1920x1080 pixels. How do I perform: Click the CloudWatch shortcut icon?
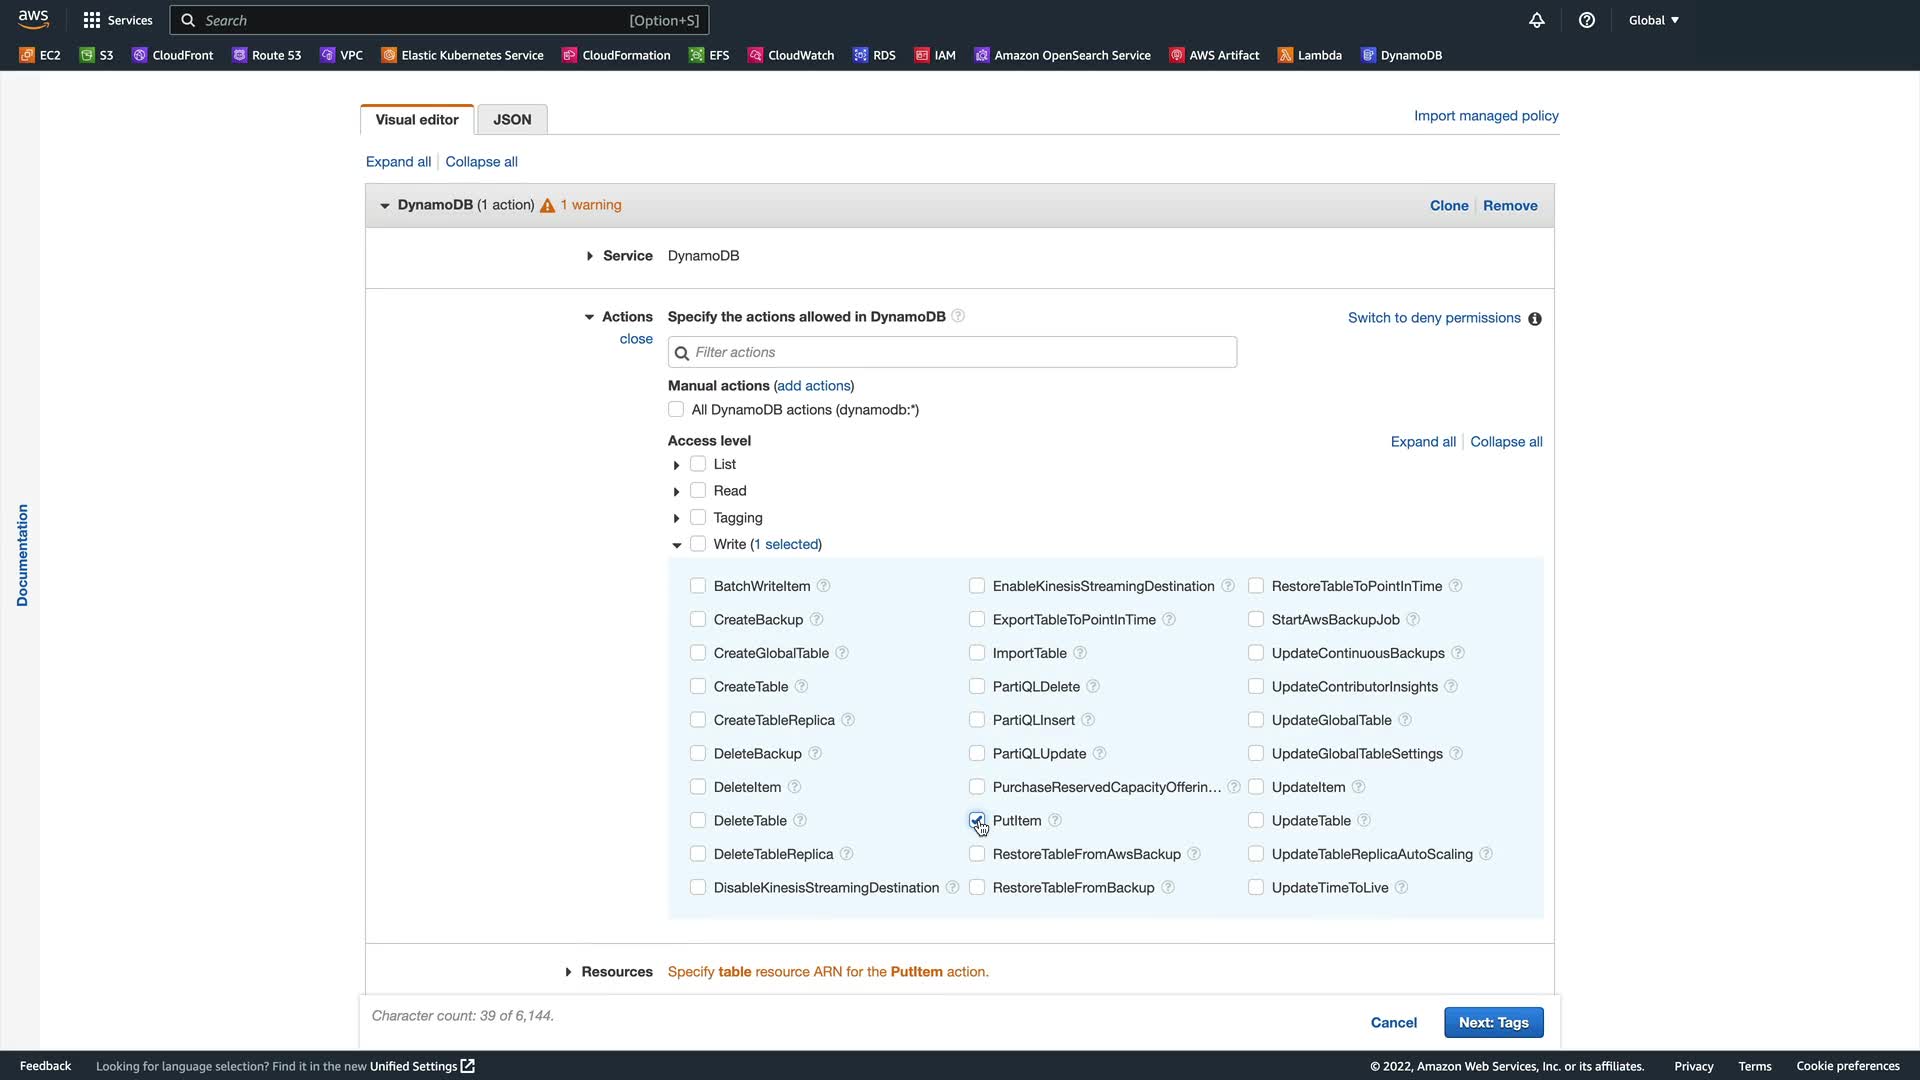756,55
